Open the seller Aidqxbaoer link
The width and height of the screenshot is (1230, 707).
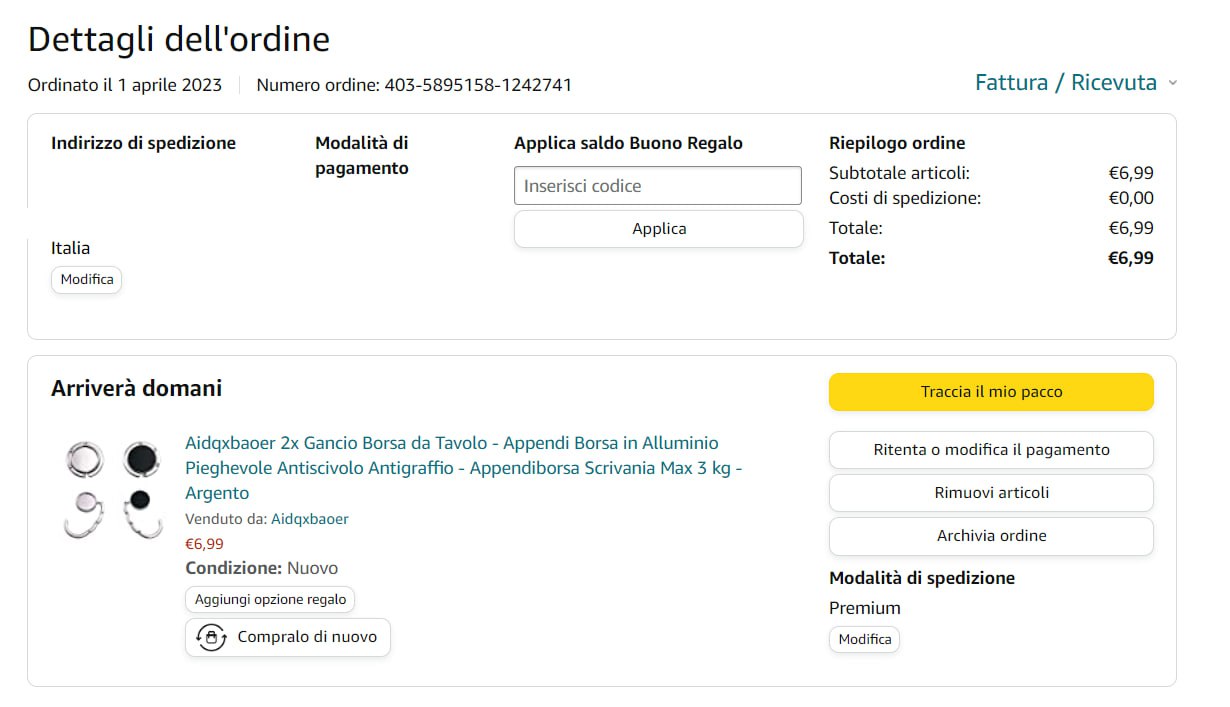tap(310, 519)
